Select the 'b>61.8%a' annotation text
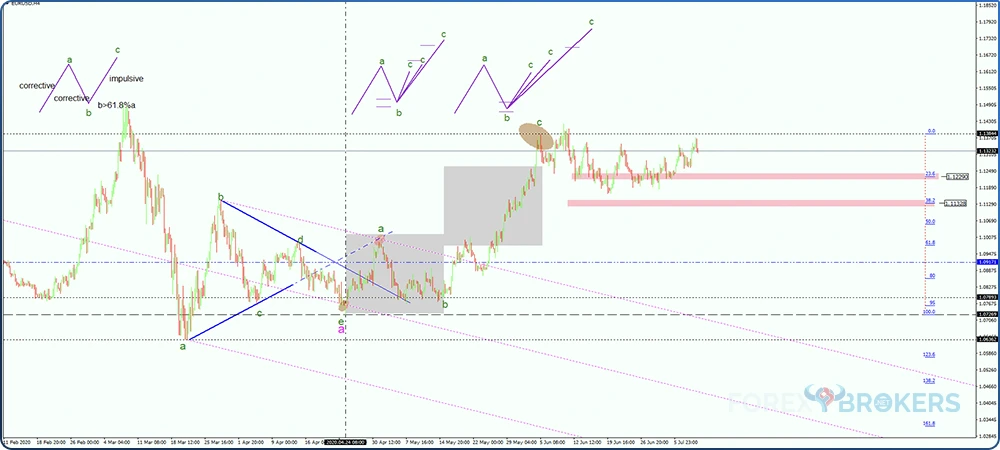The width and height of the screenshot is (1000, 450). click(117, 102)
